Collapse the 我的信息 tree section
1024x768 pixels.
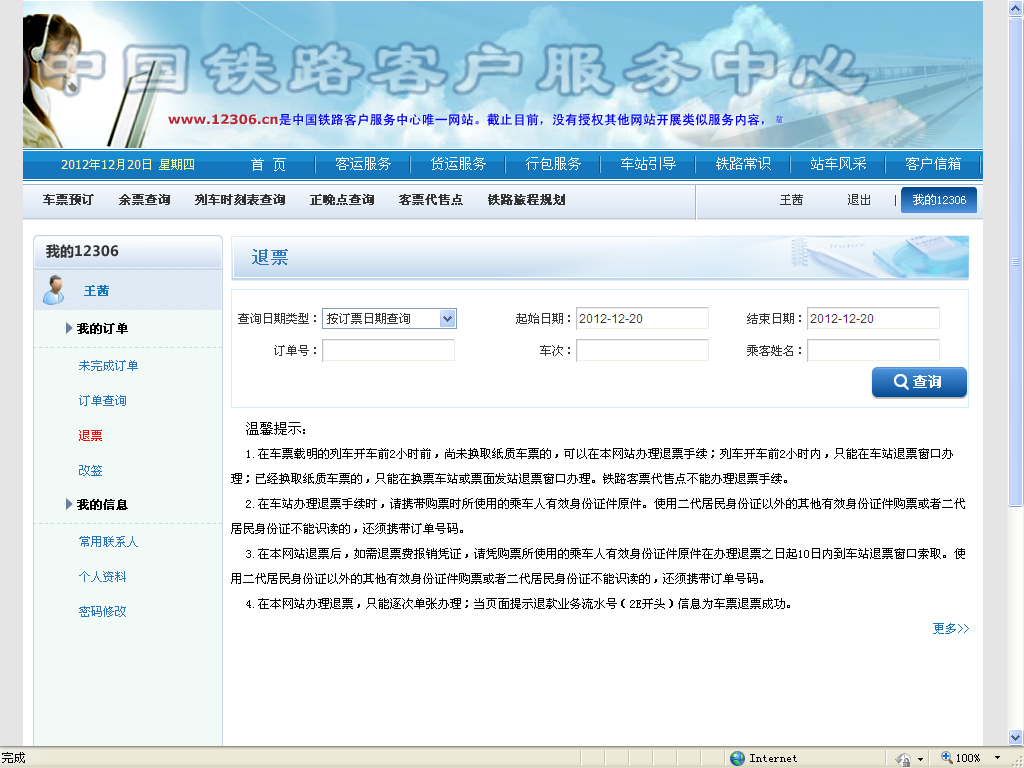coord(69,504)
